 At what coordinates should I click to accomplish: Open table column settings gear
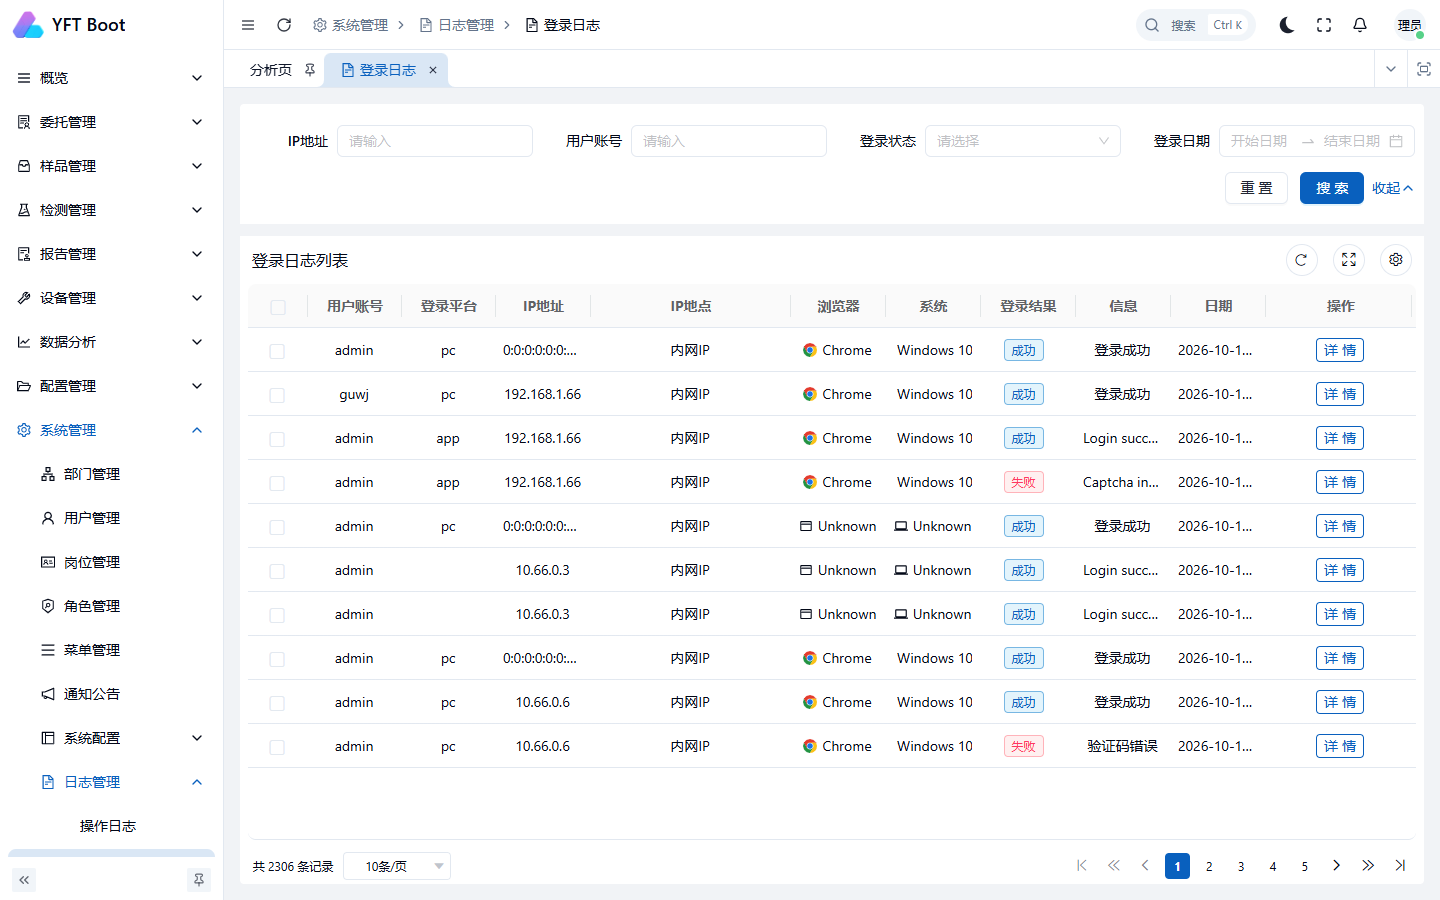point(1396,260)
